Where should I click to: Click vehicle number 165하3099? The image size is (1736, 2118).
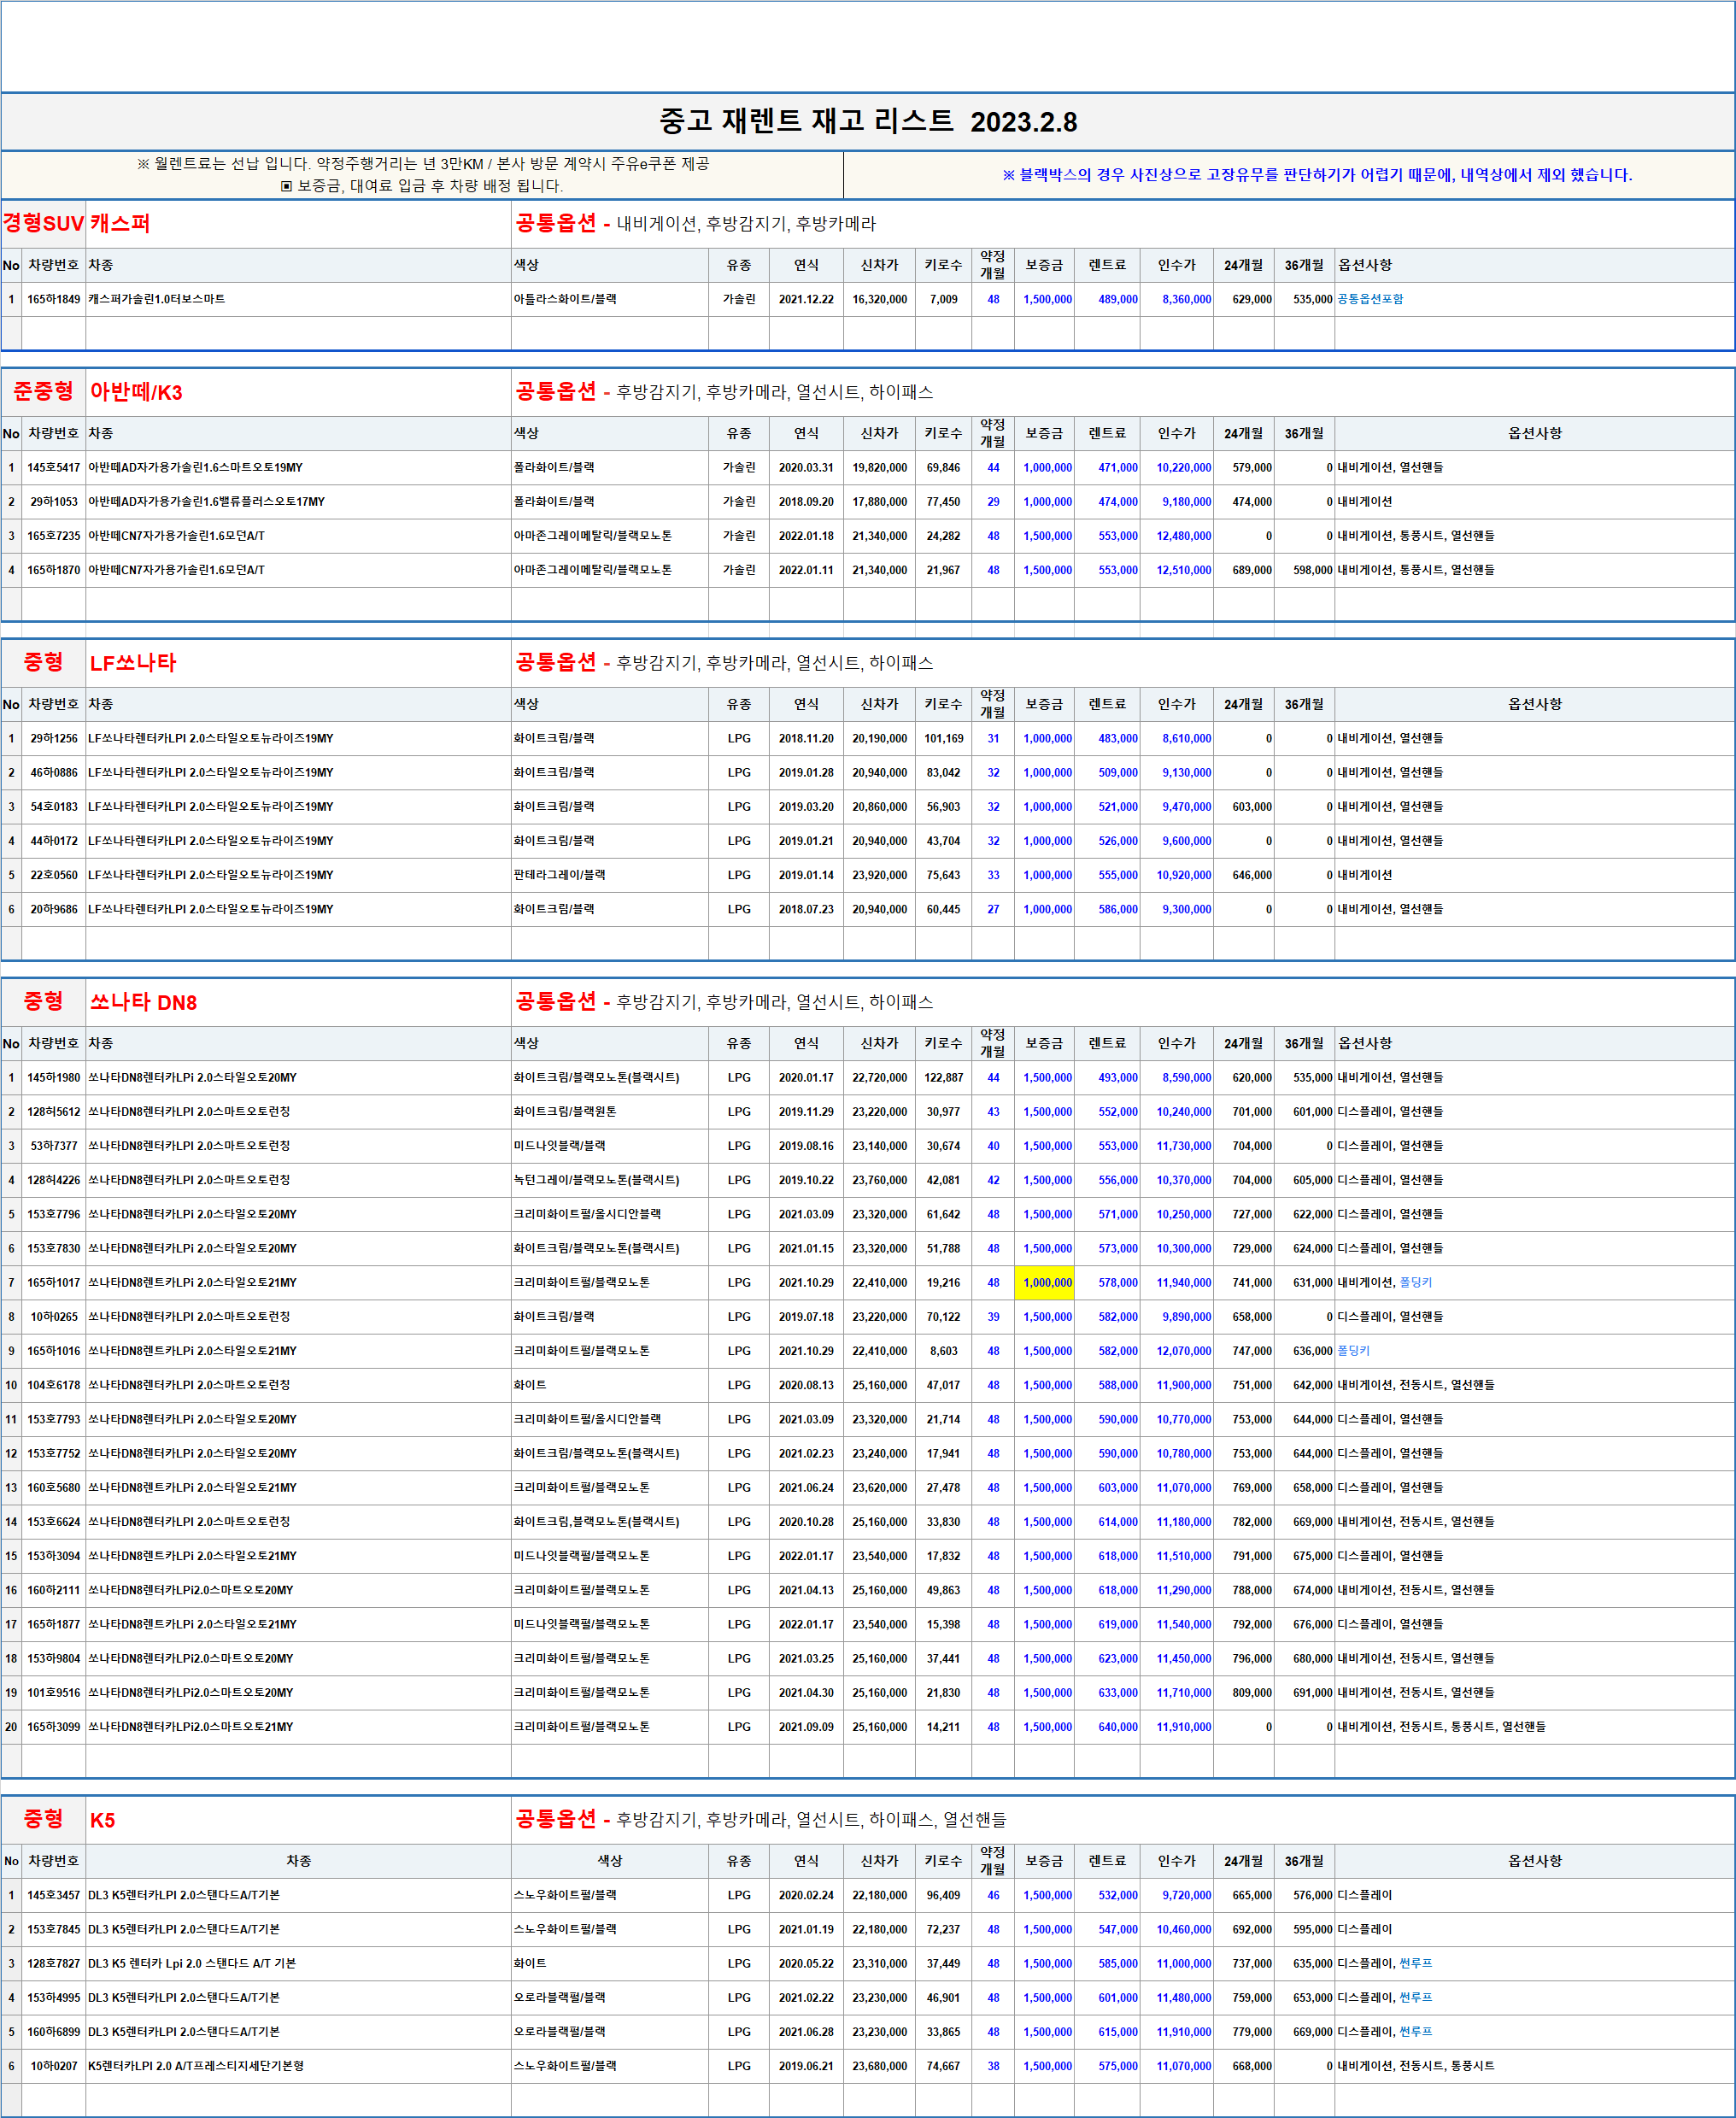tap(53, 1727)
